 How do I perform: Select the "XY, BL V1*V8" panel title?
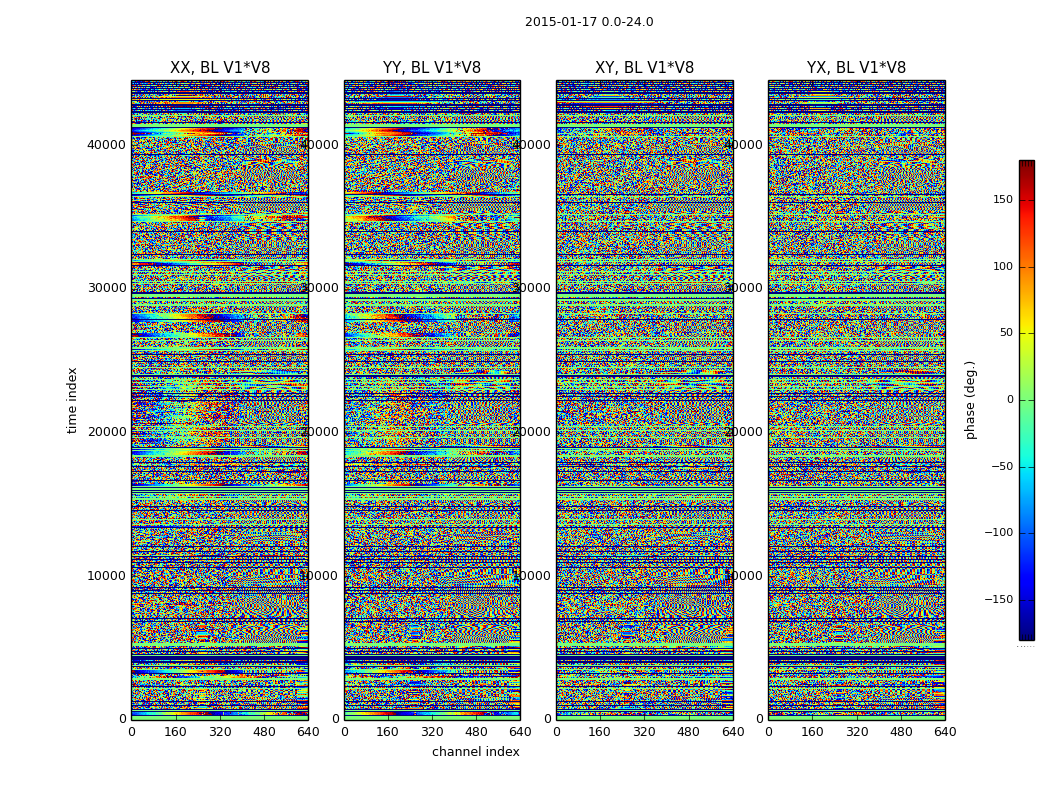point(644,68)
